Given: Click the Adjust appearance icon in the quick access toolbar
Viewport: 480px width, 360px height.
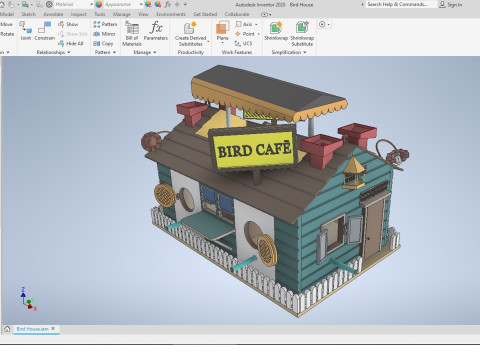Looking at the screenshot, I should click(148, 4).
